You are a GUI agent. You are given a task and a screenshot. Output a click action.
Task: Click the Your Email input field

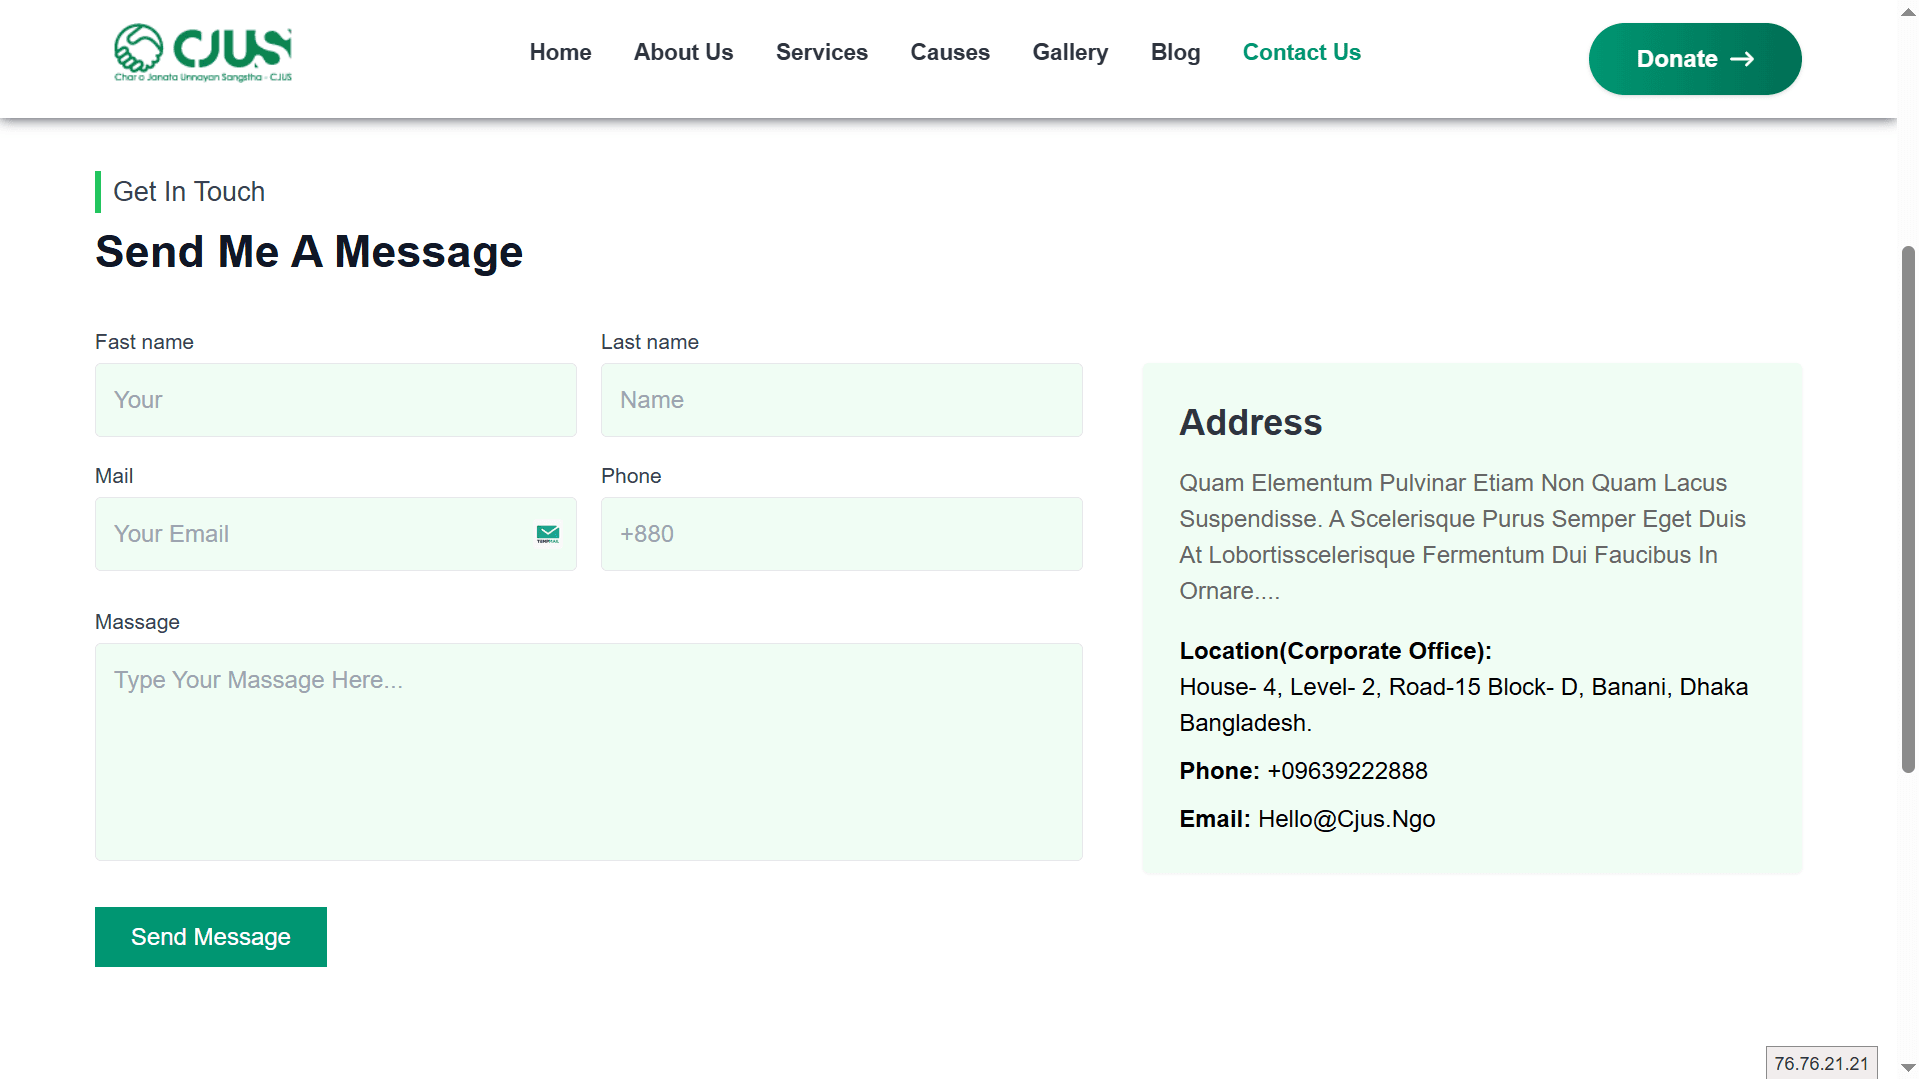click(300, 534)
